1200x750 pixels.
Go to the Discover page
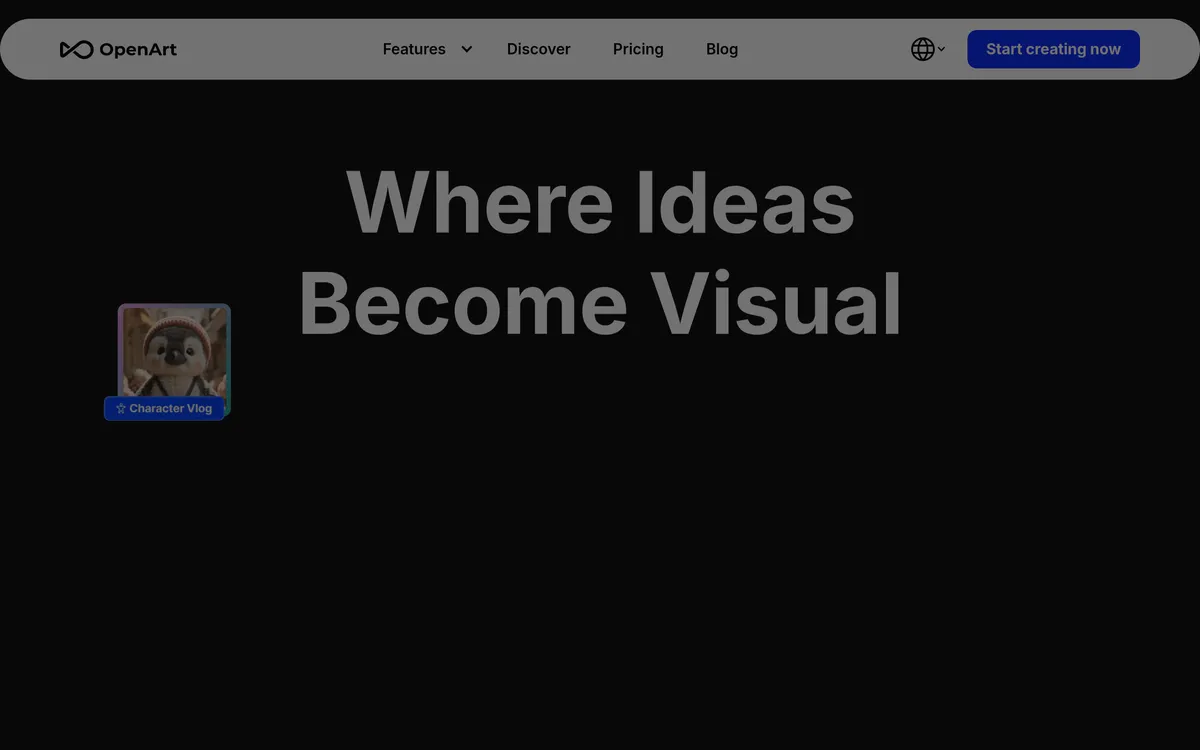click(x=538, y=49)
